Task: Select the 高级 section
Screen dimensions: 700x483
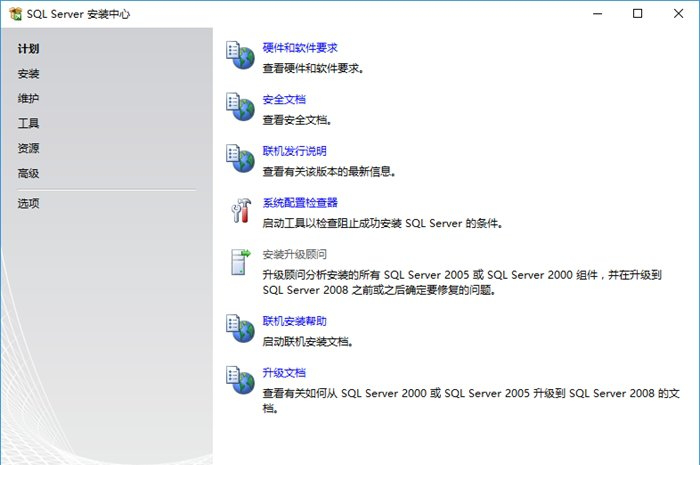Action: click(28, 173)
